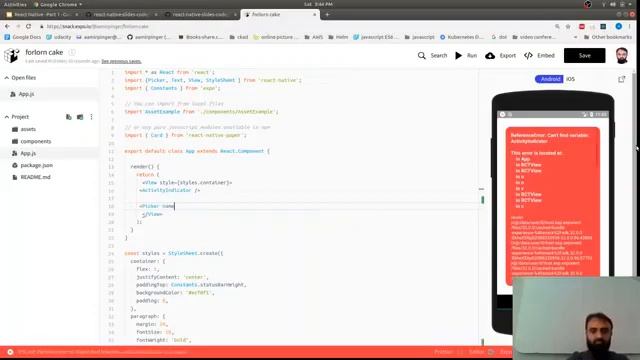Viewport: 640px width, 360px height.
Task: Edit project info icon beside forlorn cake
Action: [72, 52]
